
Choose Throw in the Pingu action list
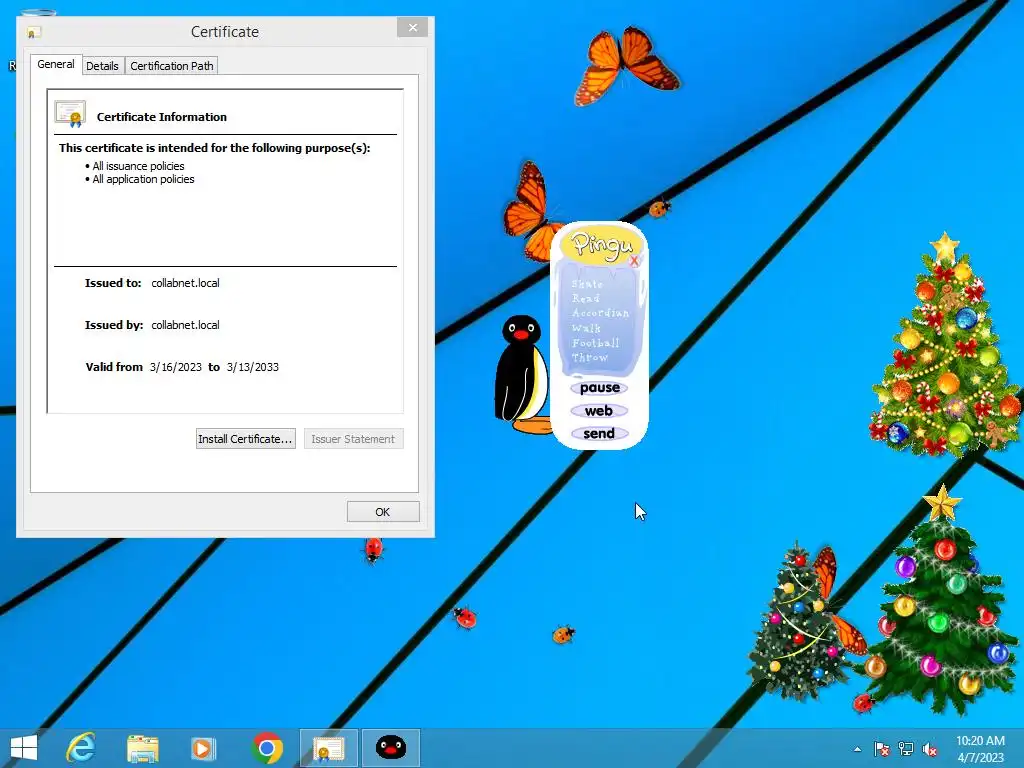tap(590, 357)
